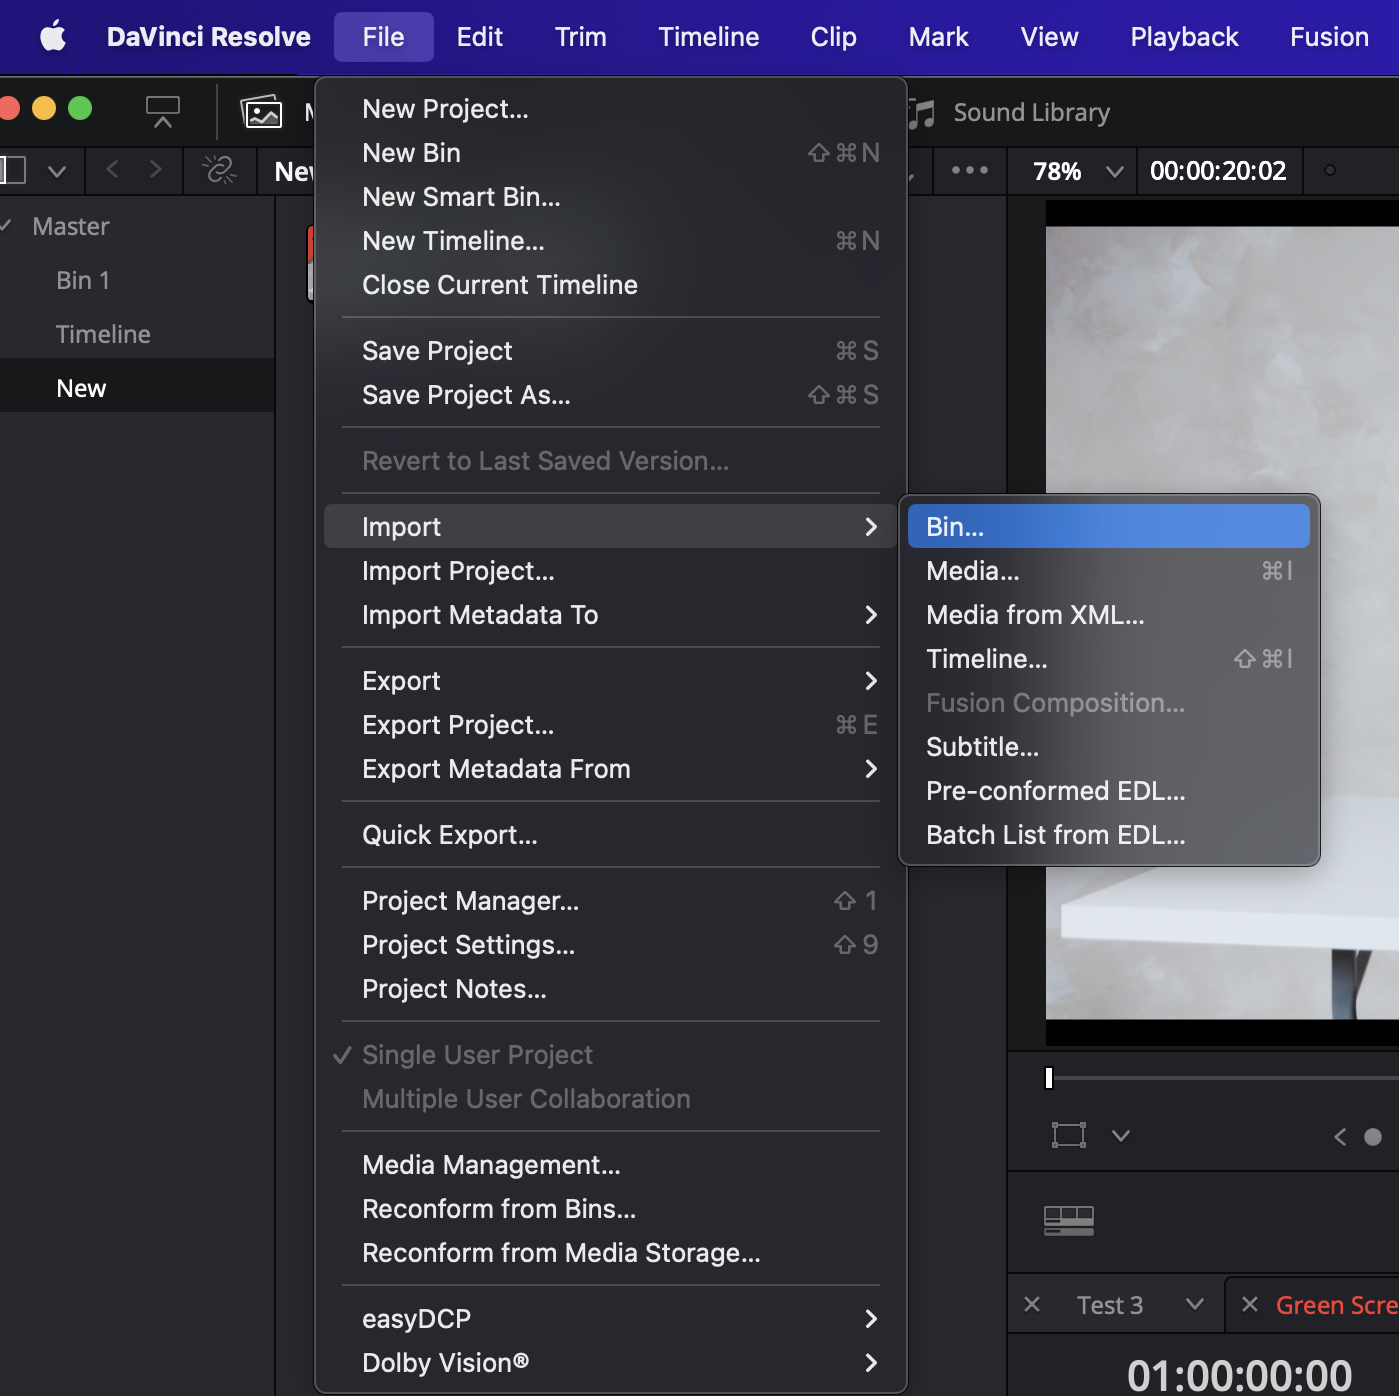
Task: Choose Export Project...
Action: [x=611, y=725]
